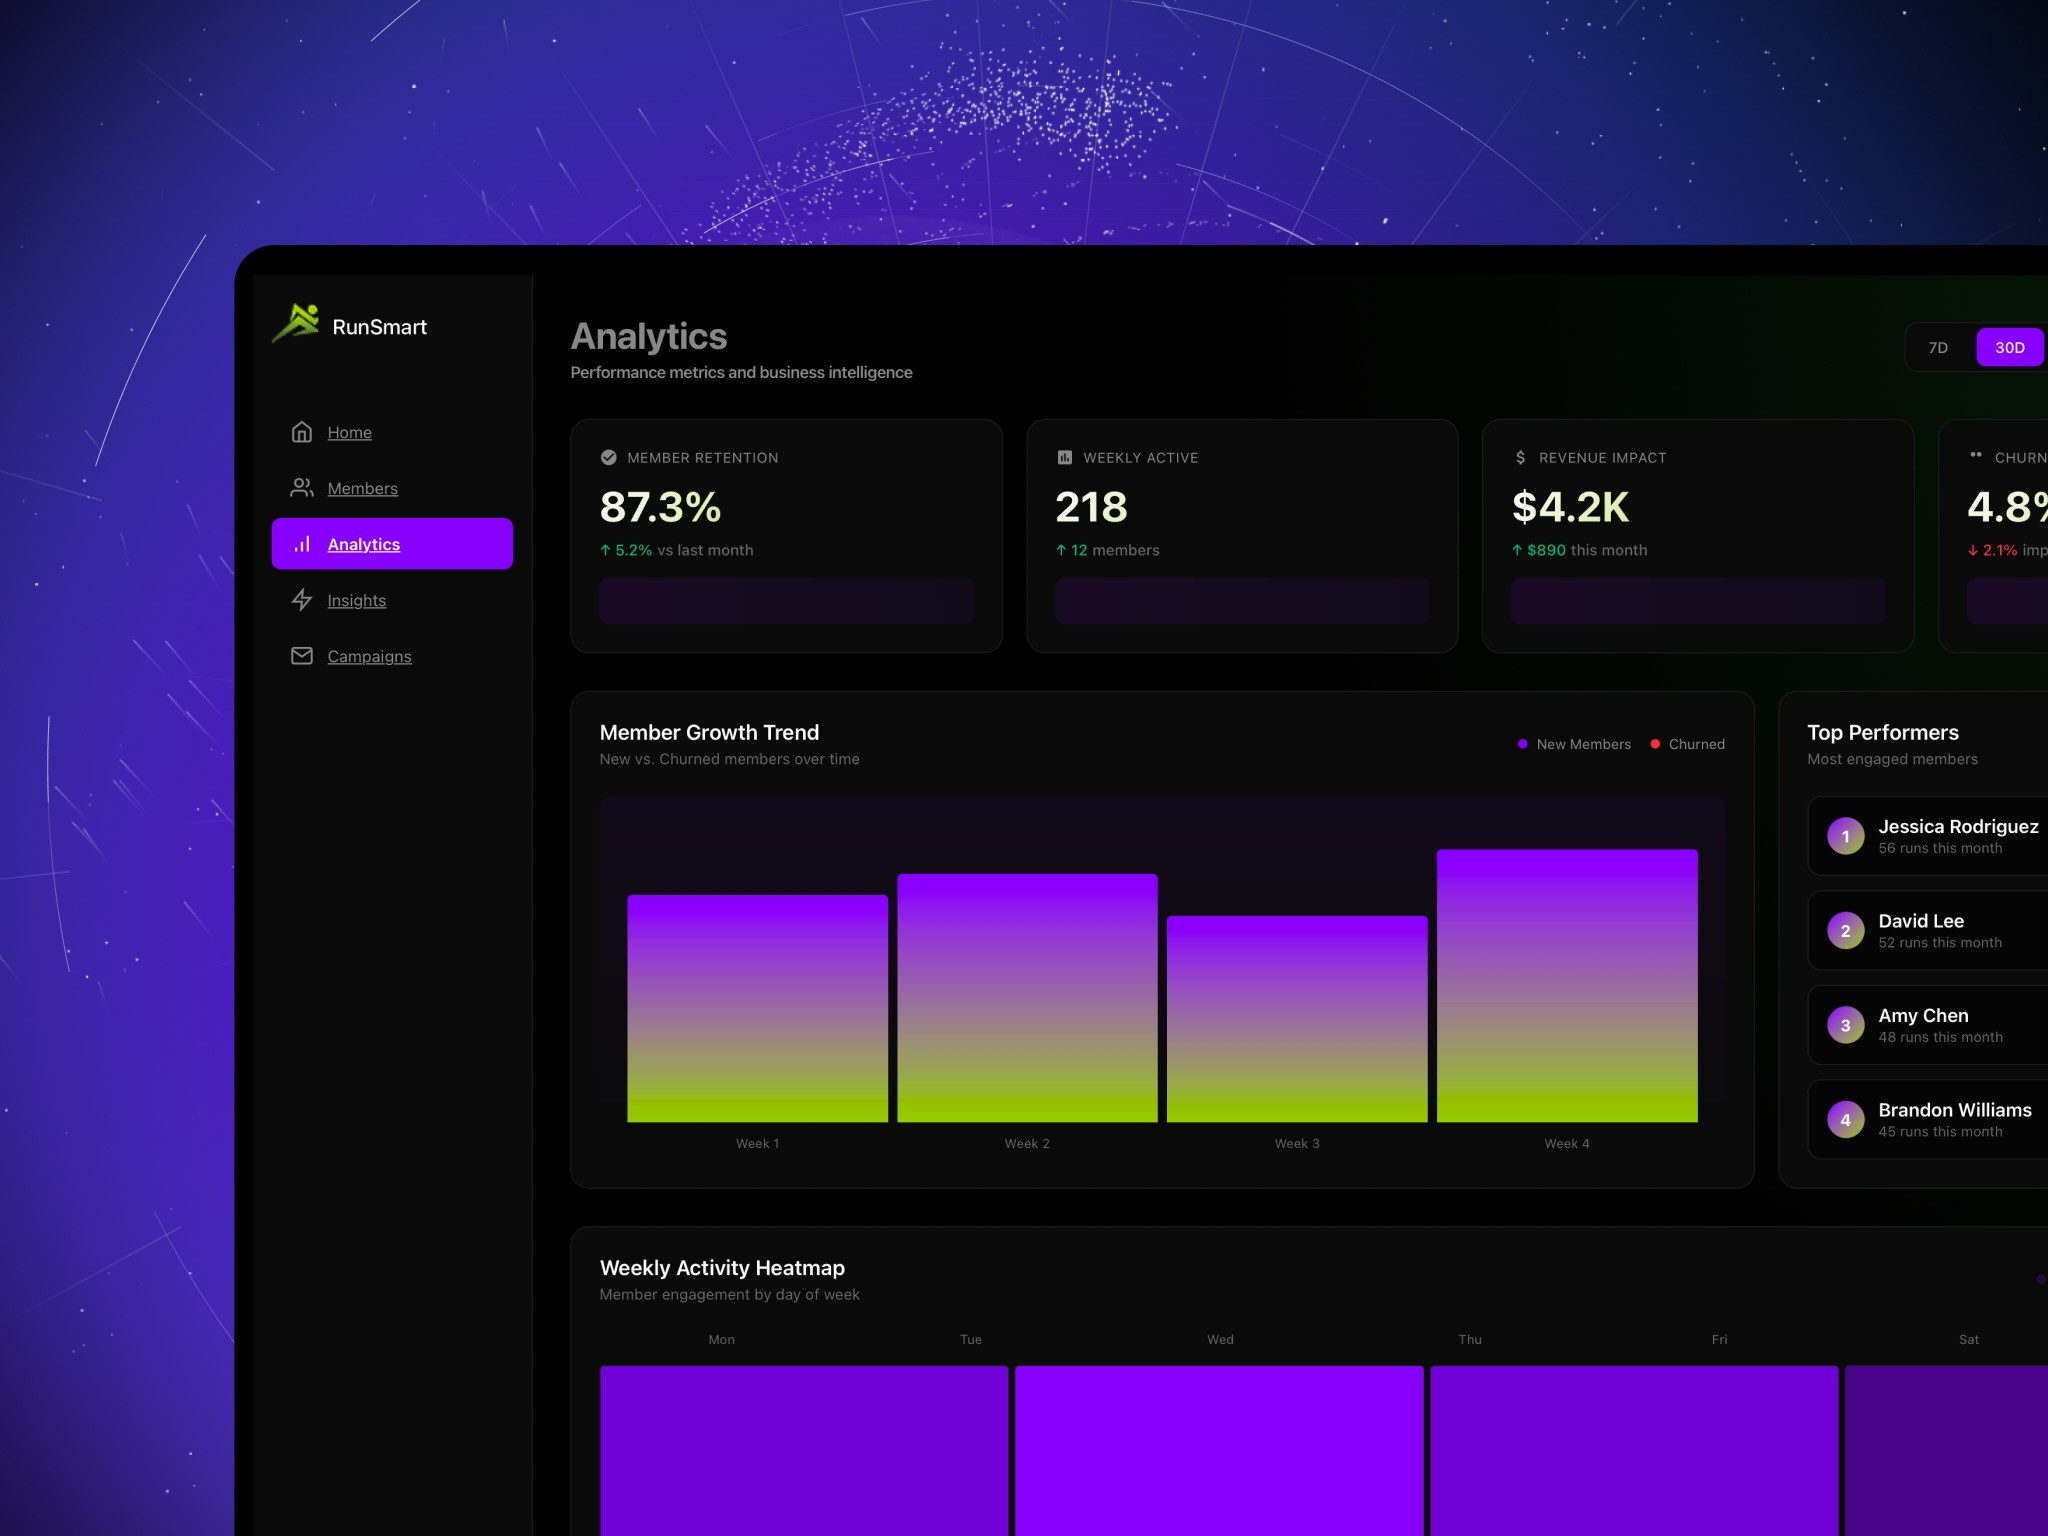Click the Campaigns envelope icon

pyautogui.click(x=301, y=656)
